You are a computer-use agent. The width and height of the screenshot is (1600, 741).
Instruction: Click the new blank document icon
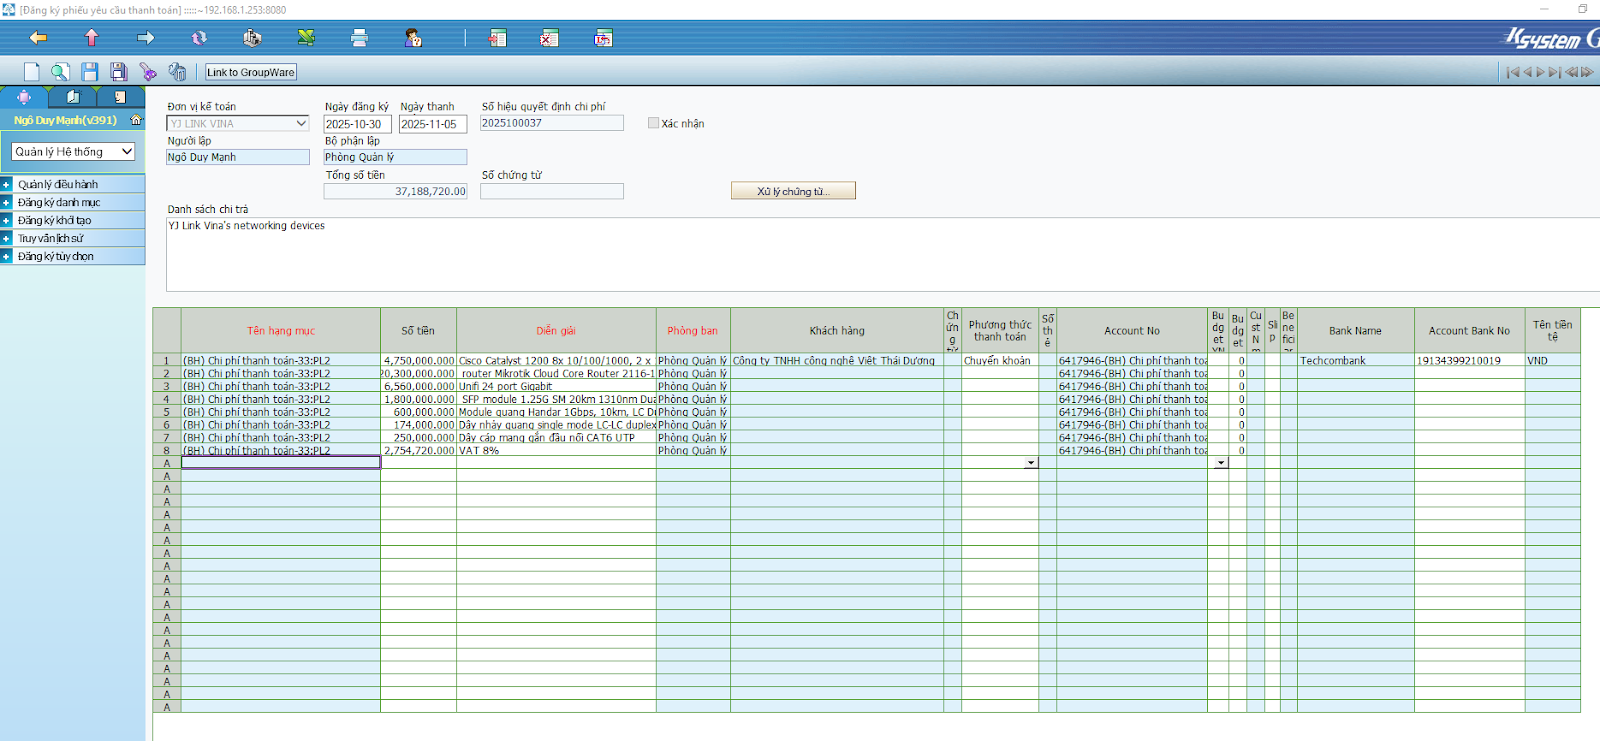click(x=32, y=72)
